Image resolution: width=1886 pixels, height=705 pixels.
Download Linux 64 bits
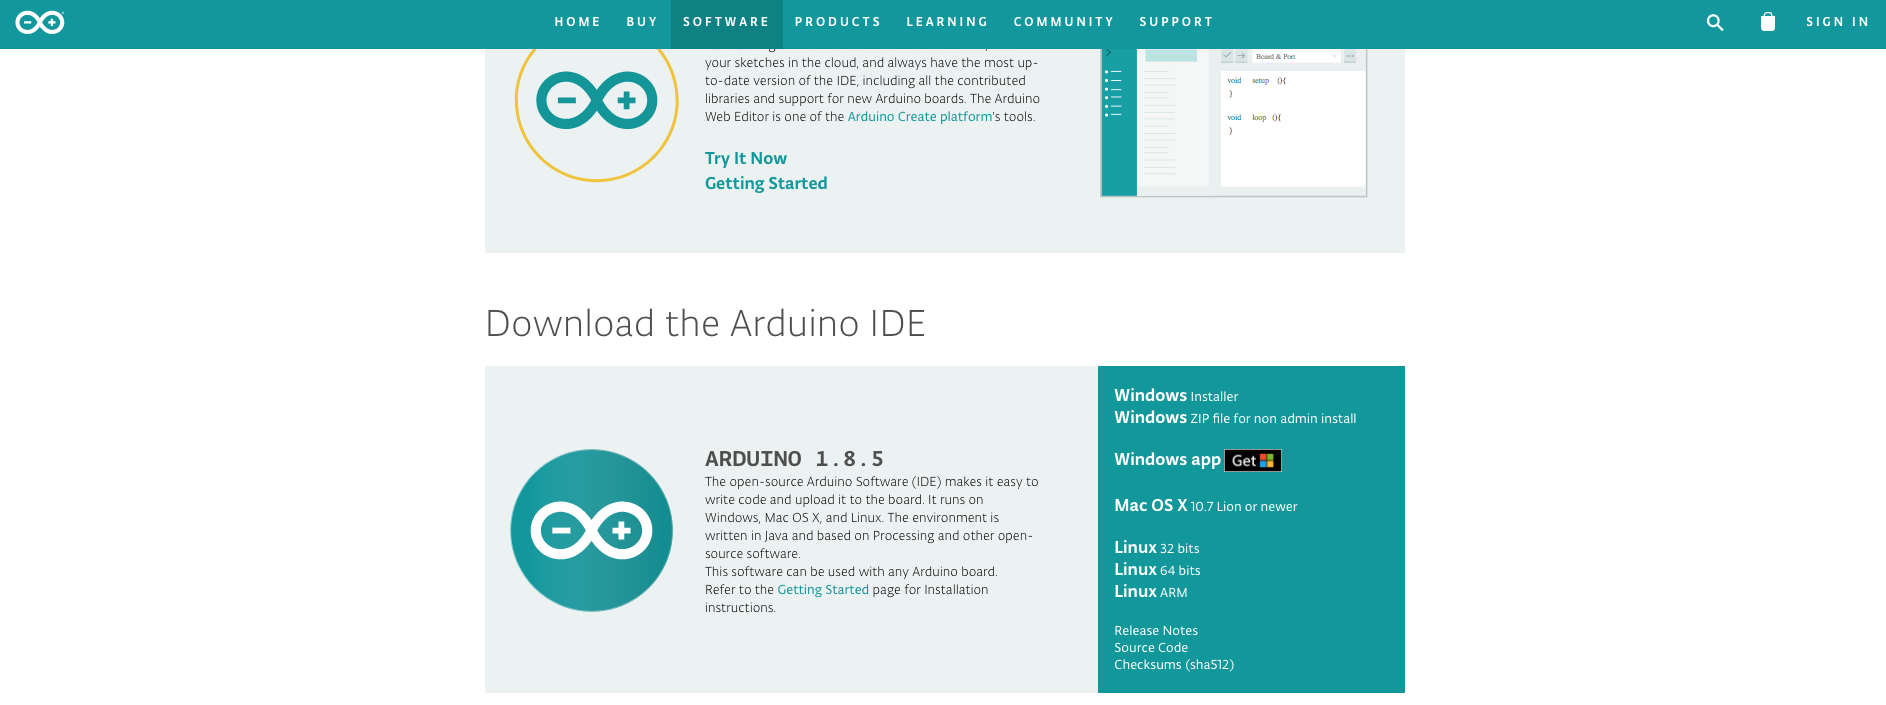pyautogui.click(x=1157, y=570)
